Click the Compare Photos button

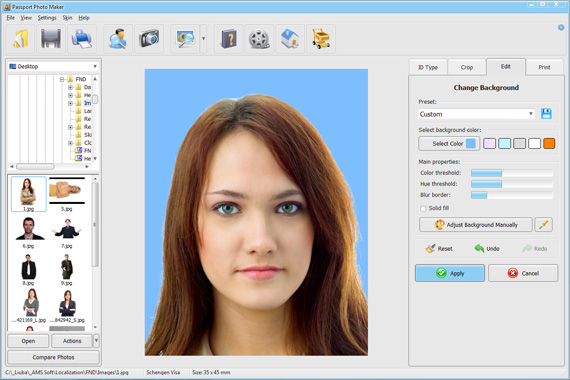coord(53,357)
